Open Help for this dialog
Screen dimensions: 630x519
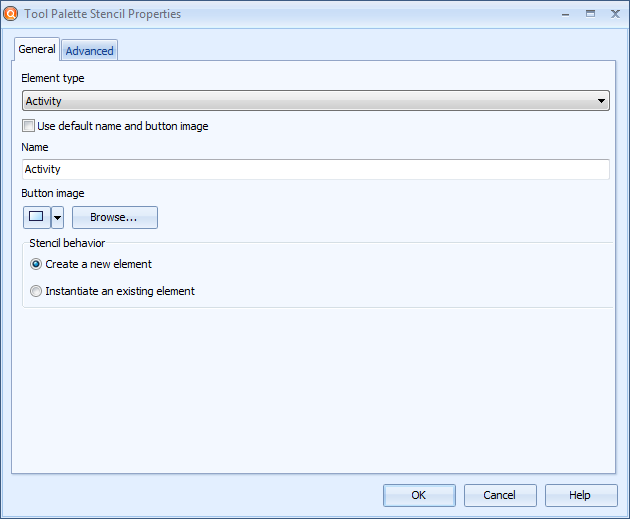(x=581, y=495)
